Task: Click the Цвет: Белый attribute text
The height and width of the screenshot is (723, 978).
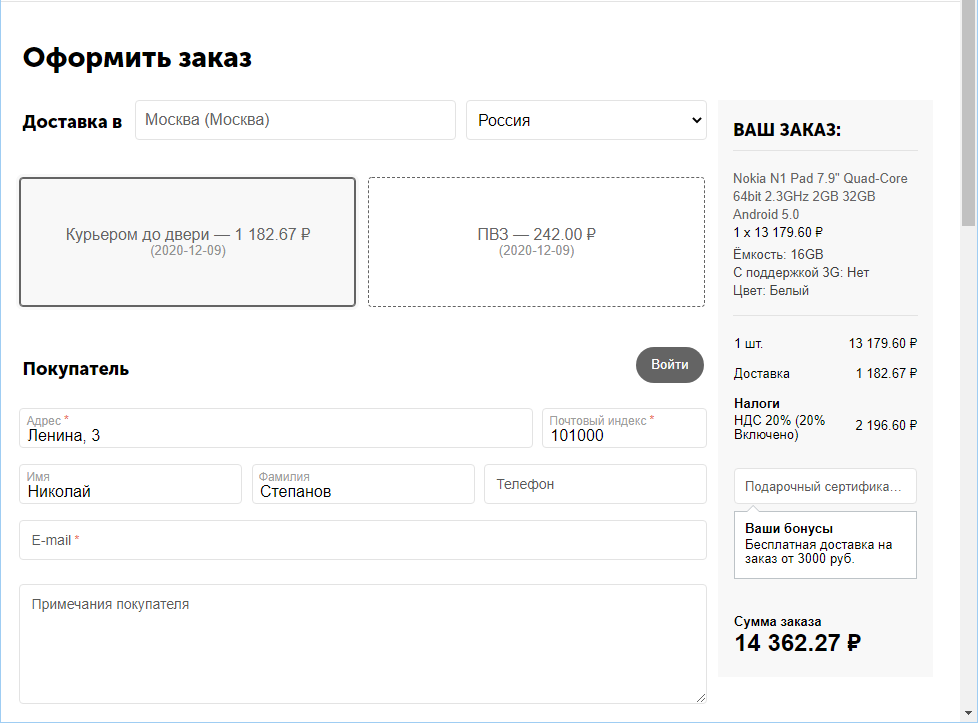Action: pyautogui.click(x=771, y=291)
